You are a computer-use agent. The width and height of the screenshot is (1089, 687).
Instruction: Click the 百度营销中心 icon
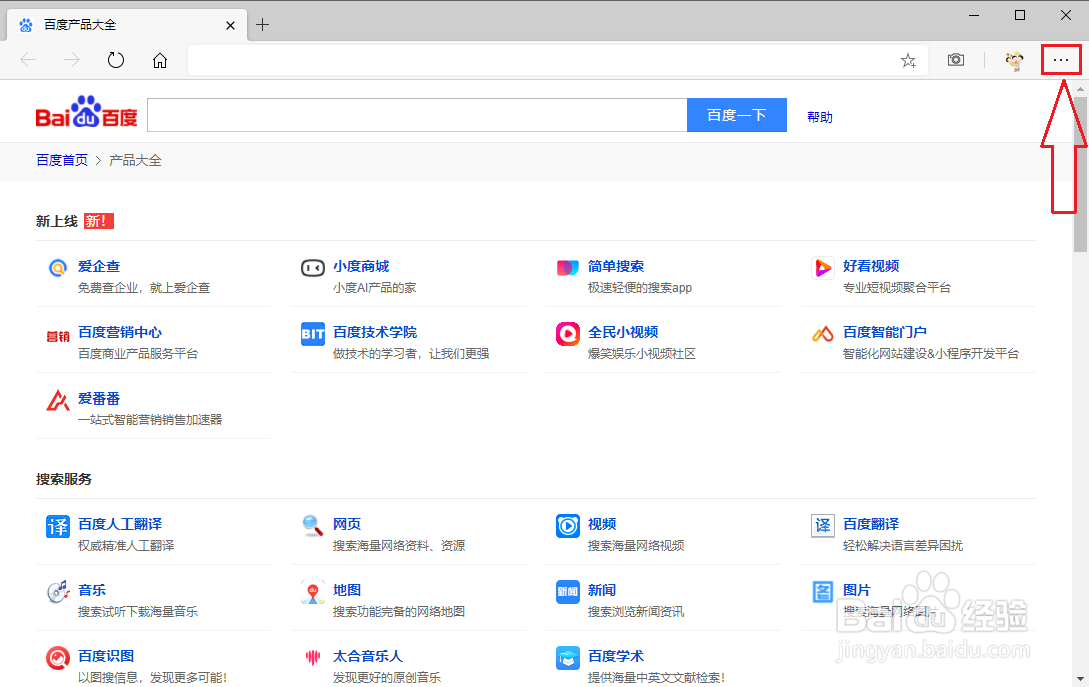[58, 336]
